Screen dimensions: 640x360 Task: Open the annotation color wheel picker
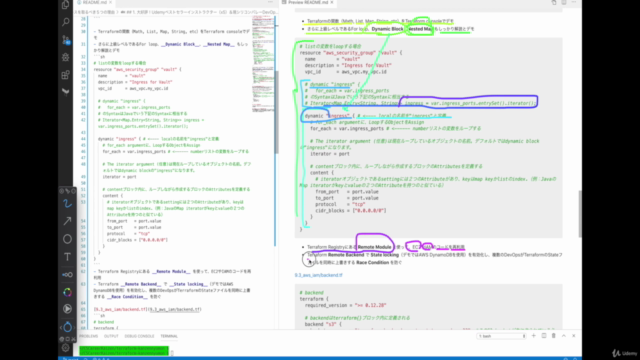tap(67, 292)
